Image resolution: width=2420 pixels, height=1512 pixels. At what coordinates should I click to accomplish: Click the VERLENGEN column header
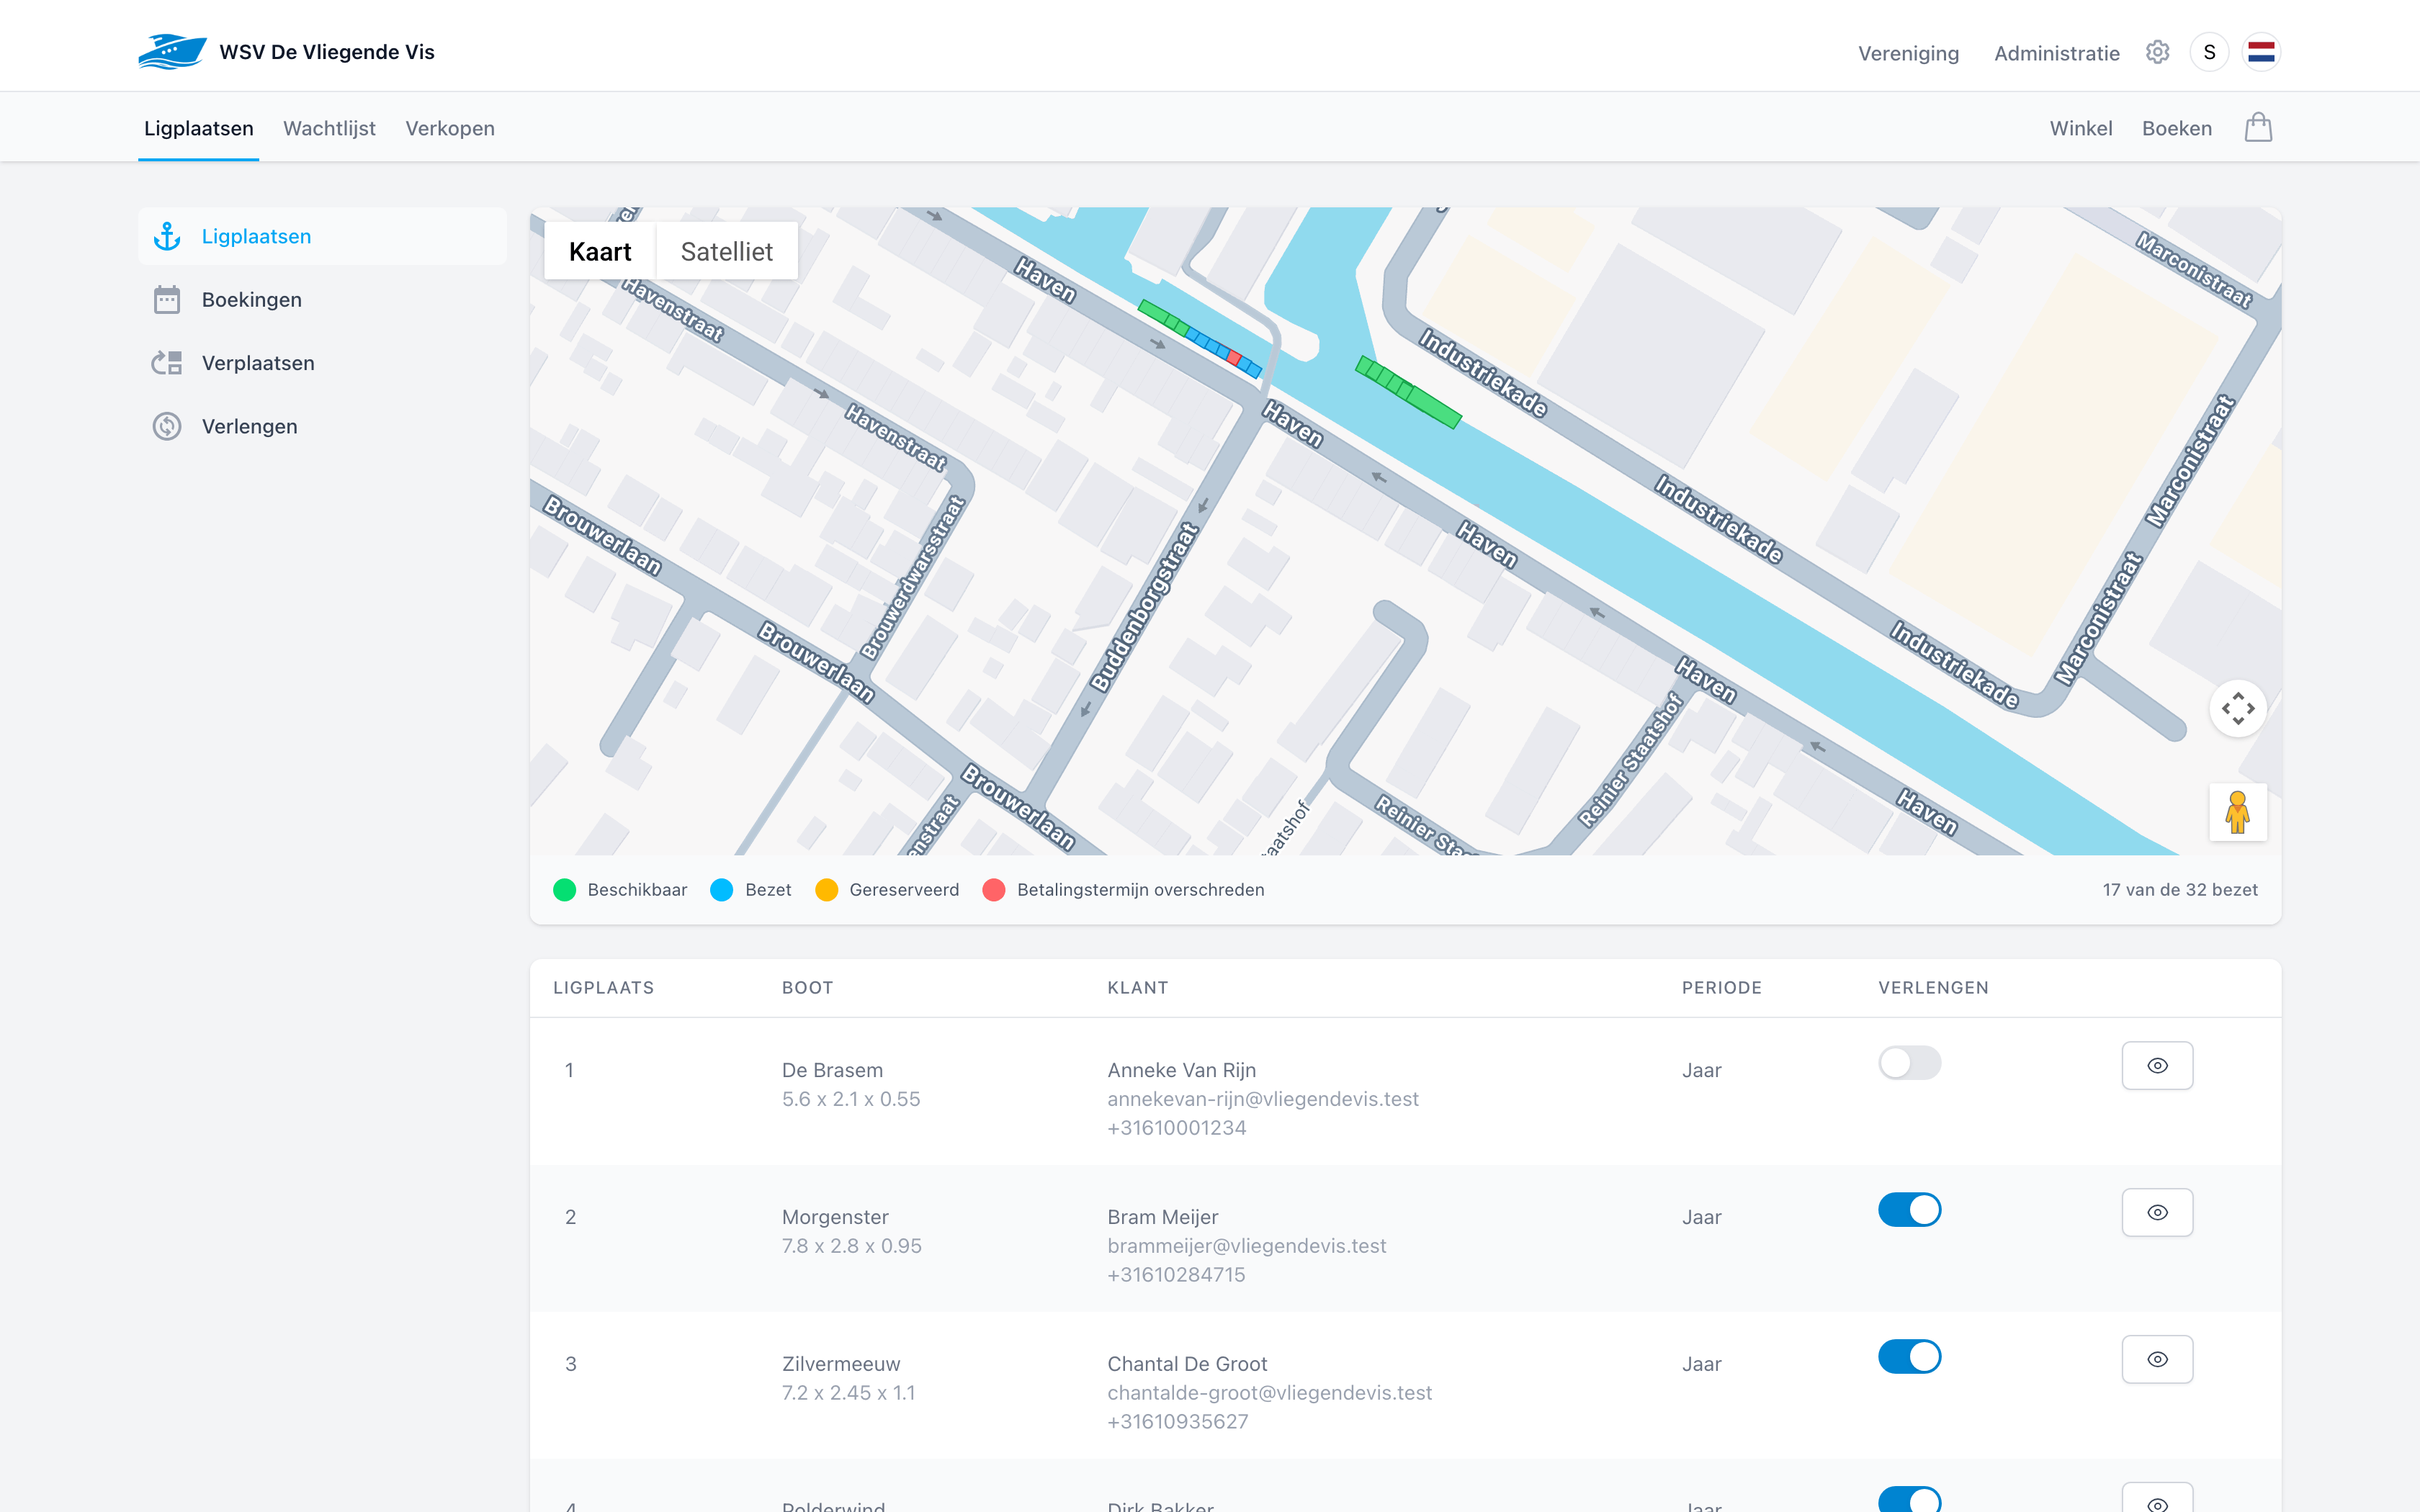tap(1933, 988)
